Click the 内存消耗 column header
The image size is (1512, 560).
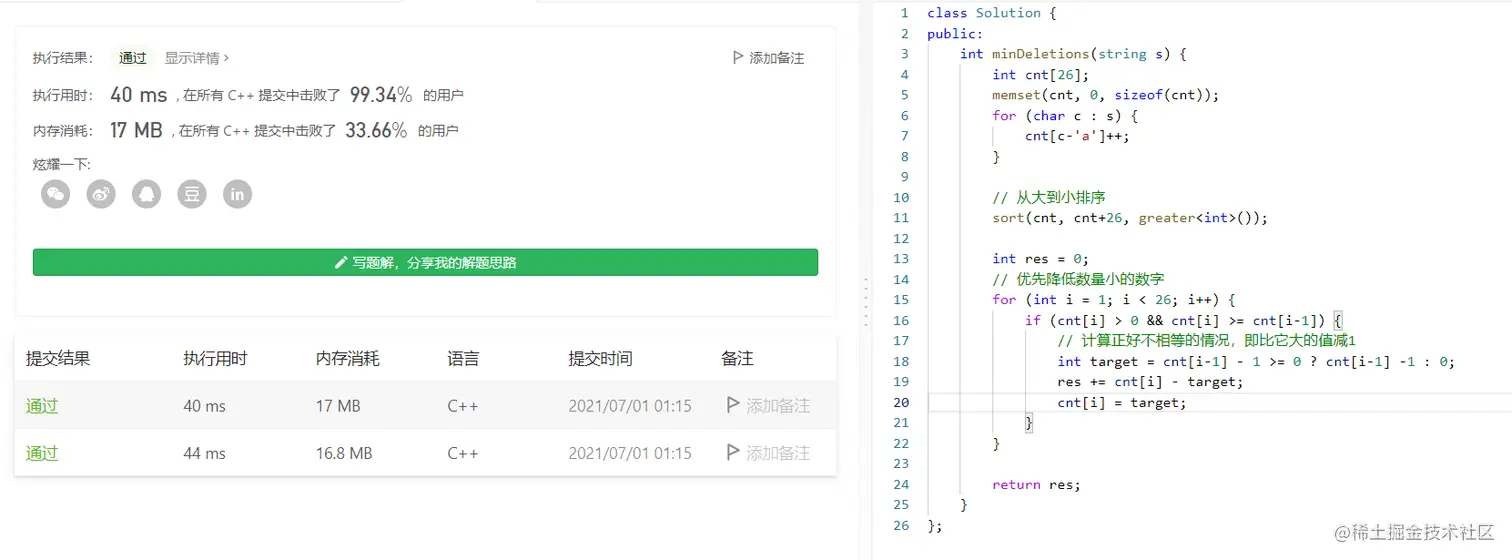[x=348, y=358]
